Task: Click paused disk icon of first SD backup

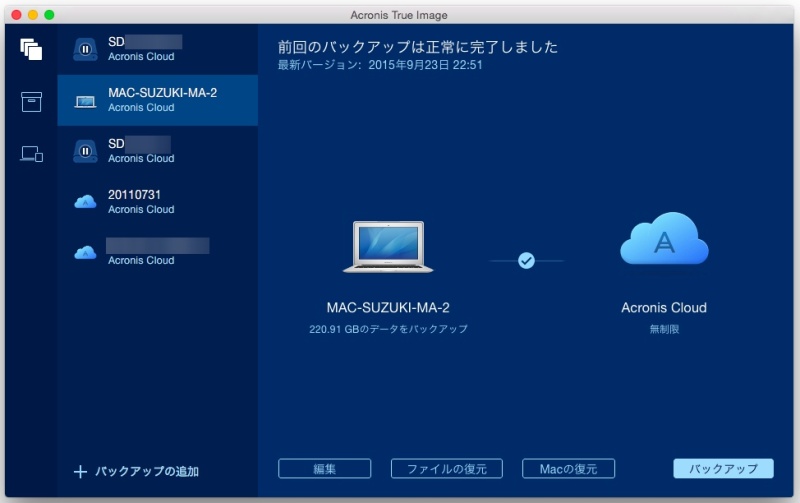Action: tap(85, 49)
